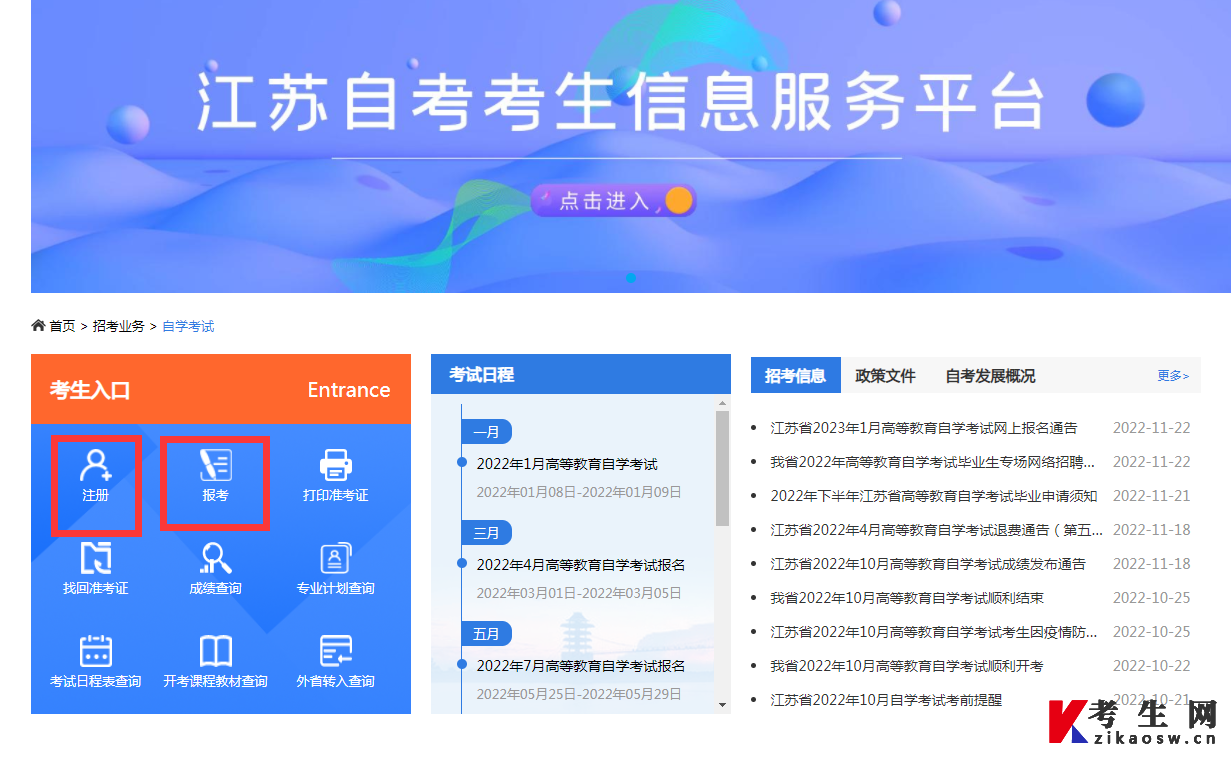Open 我省2022年10月高等教育自学考试顺利开考
The height and width of the screenshot is (757, 1231).
pos(907,666)
